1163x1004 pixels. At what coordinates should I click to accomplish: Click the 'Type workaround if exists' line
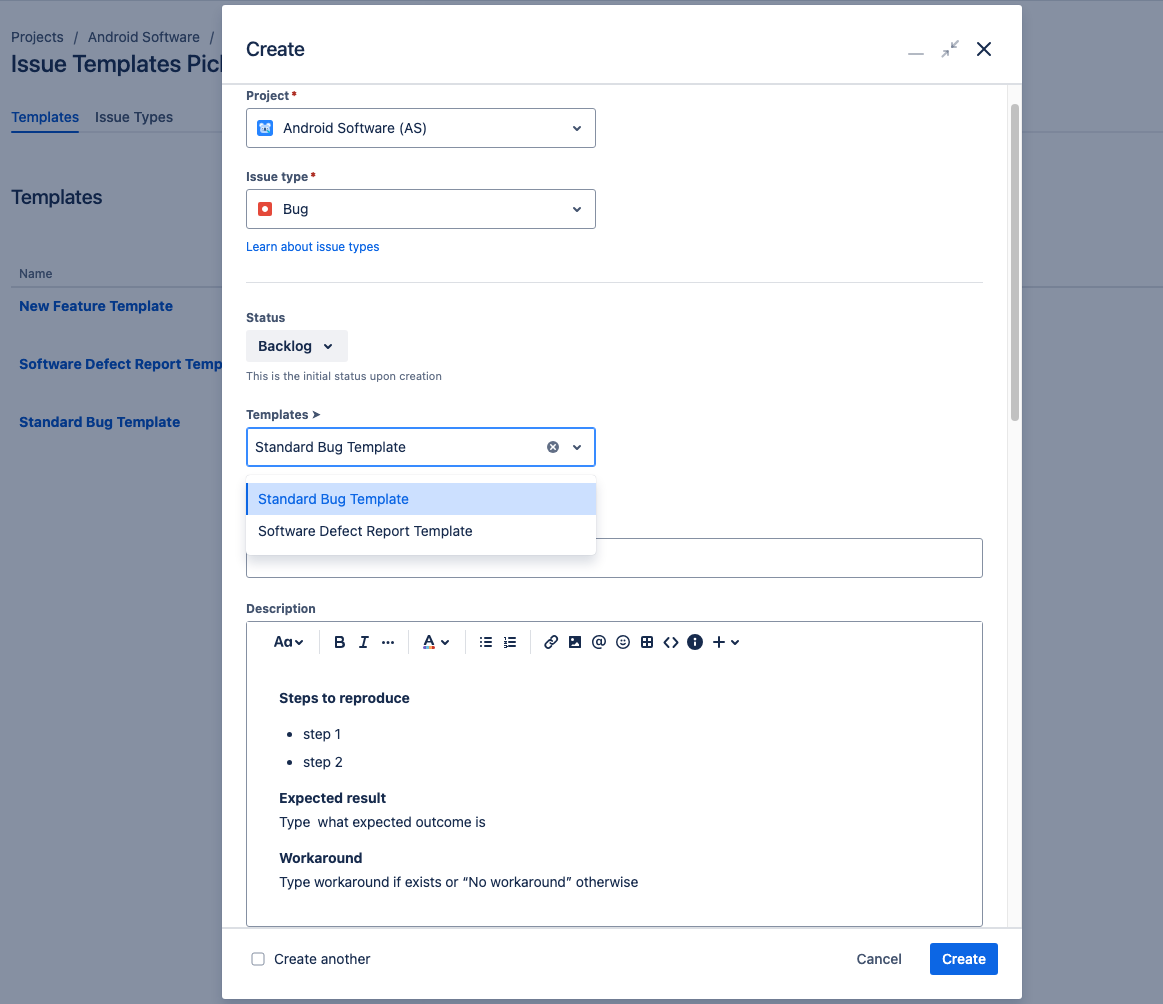click(x=458, y=882)
